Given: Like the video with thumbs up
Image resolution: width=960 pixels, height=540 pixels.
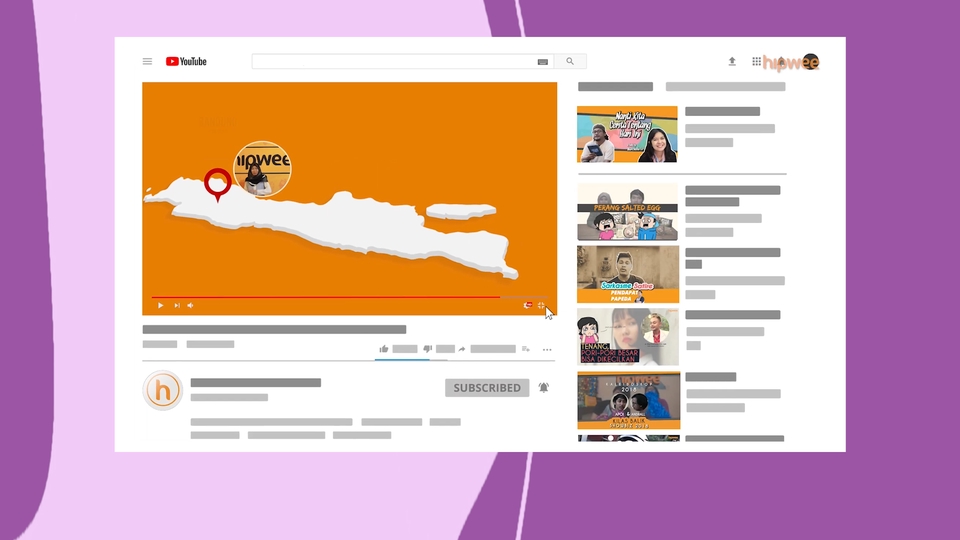Looking at the screenshot, I should [384, 349].
